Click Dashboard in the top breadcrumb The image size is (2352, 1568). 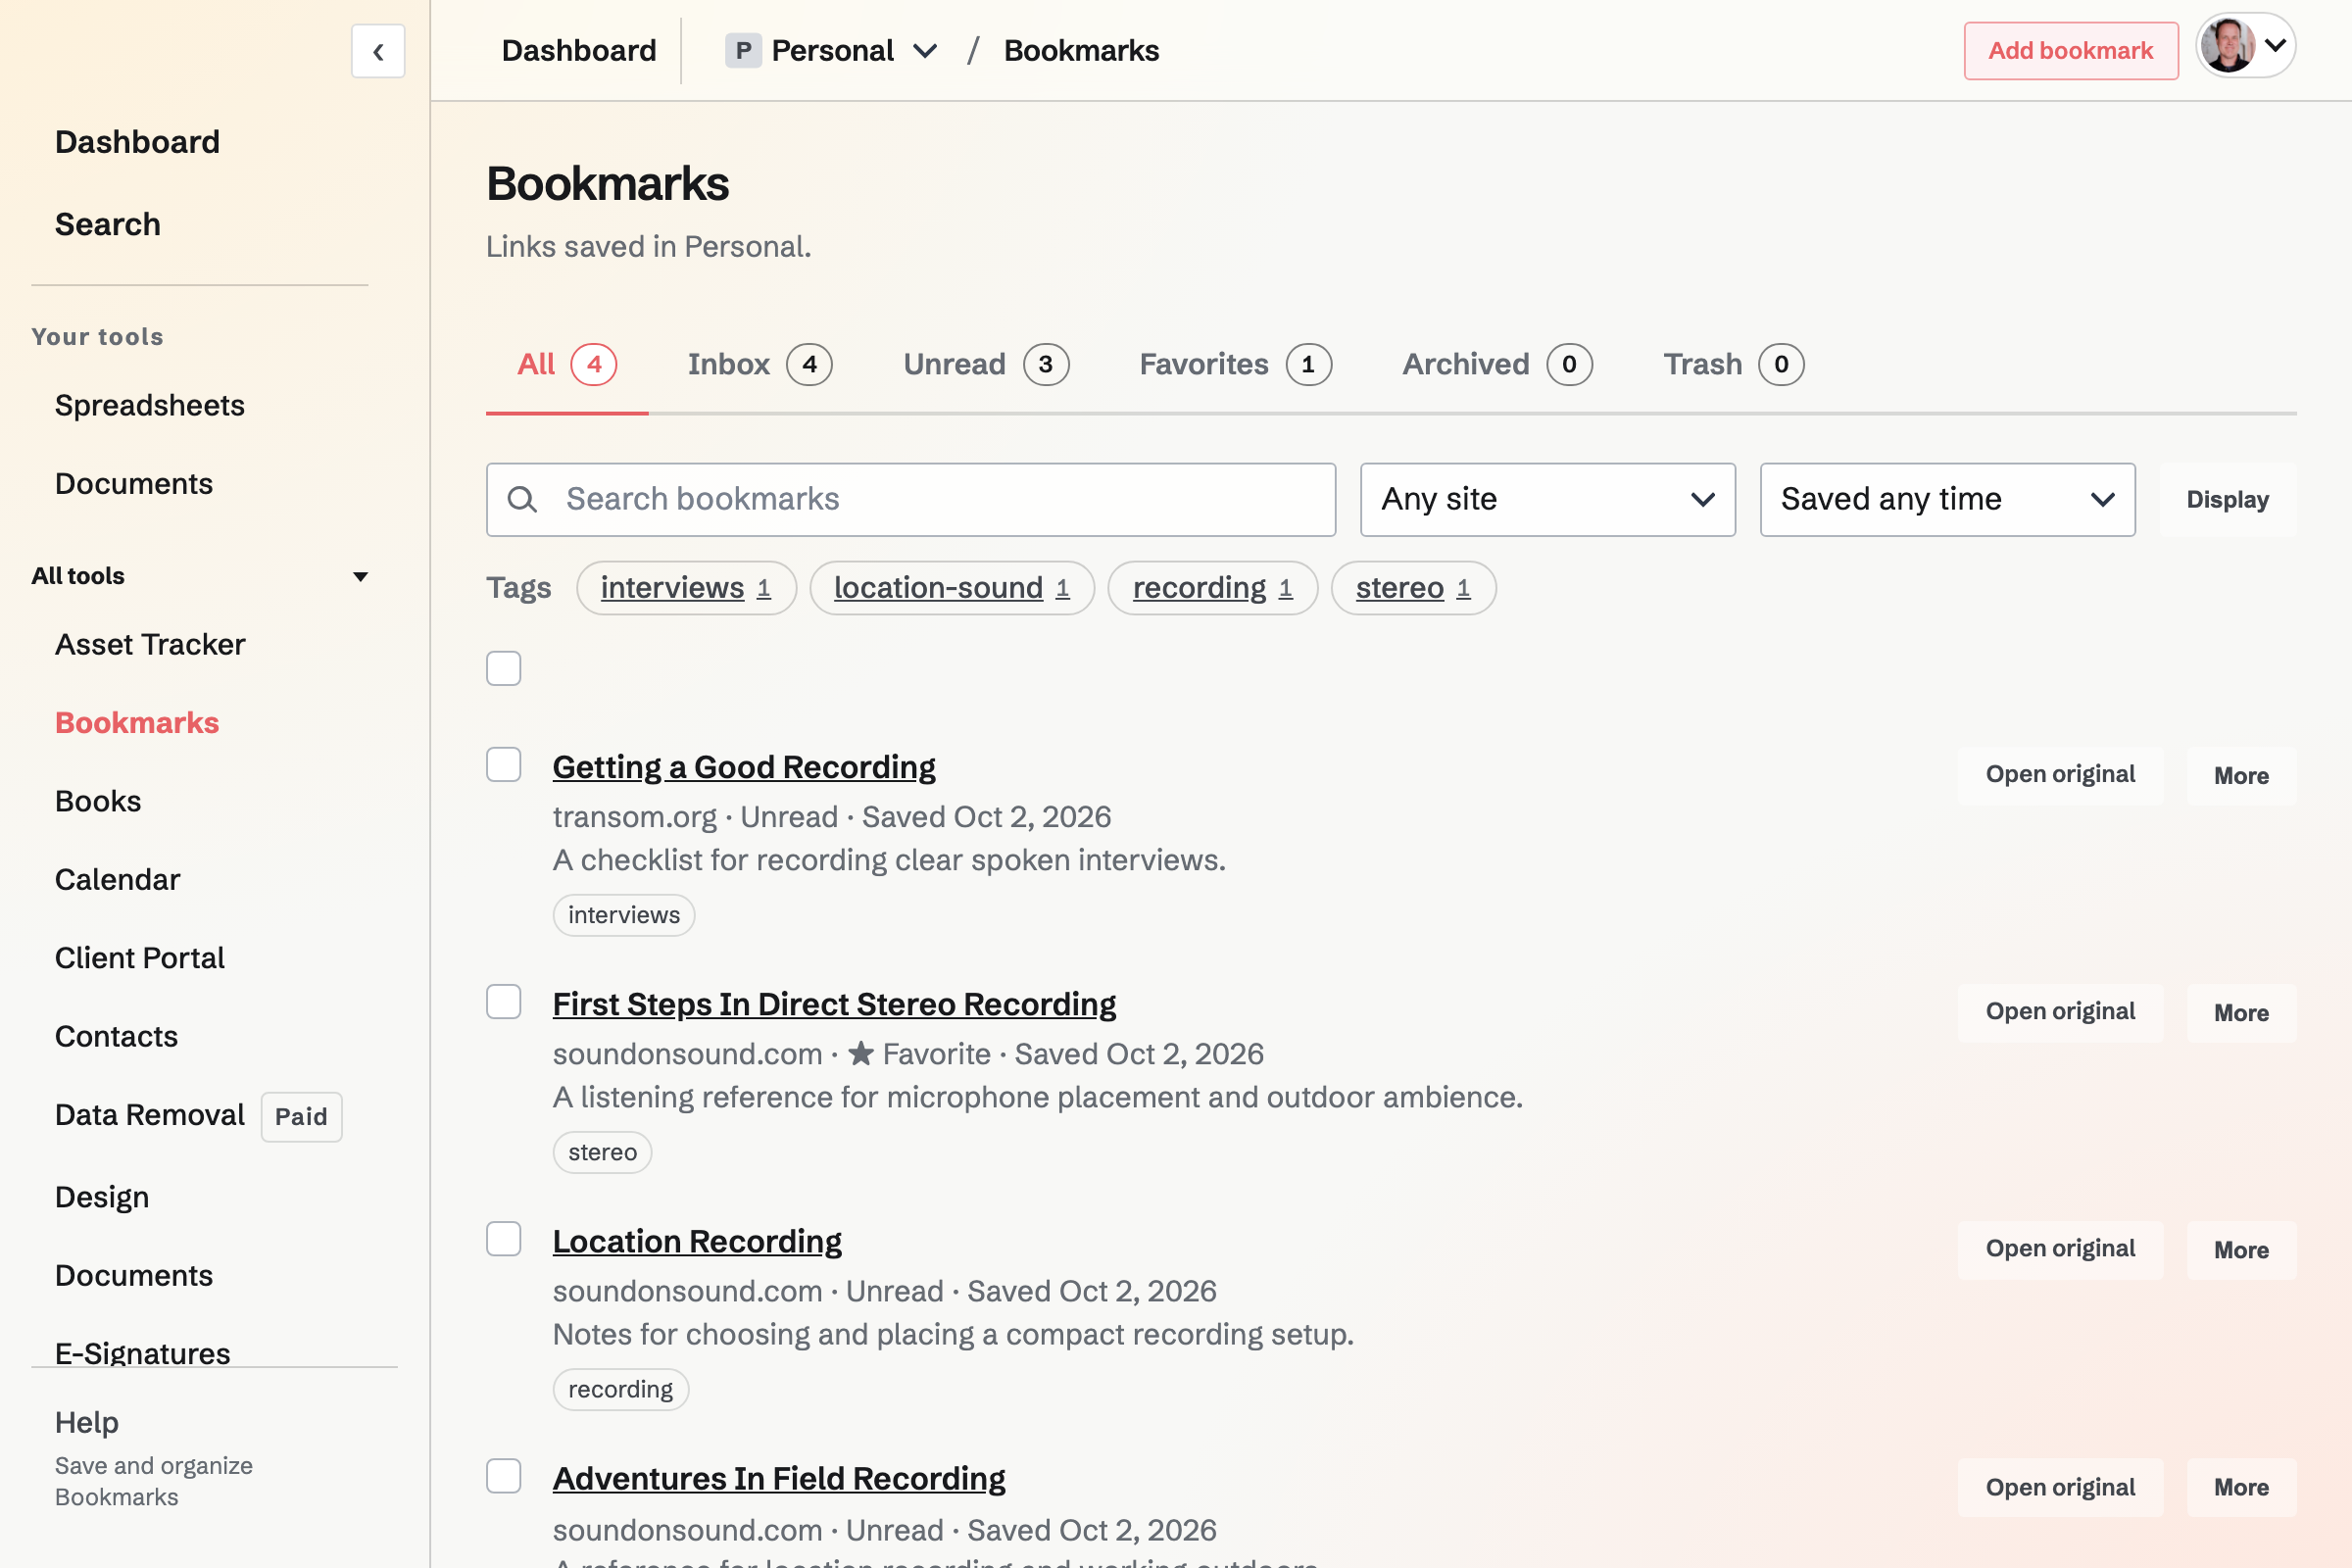pos(579,51)
